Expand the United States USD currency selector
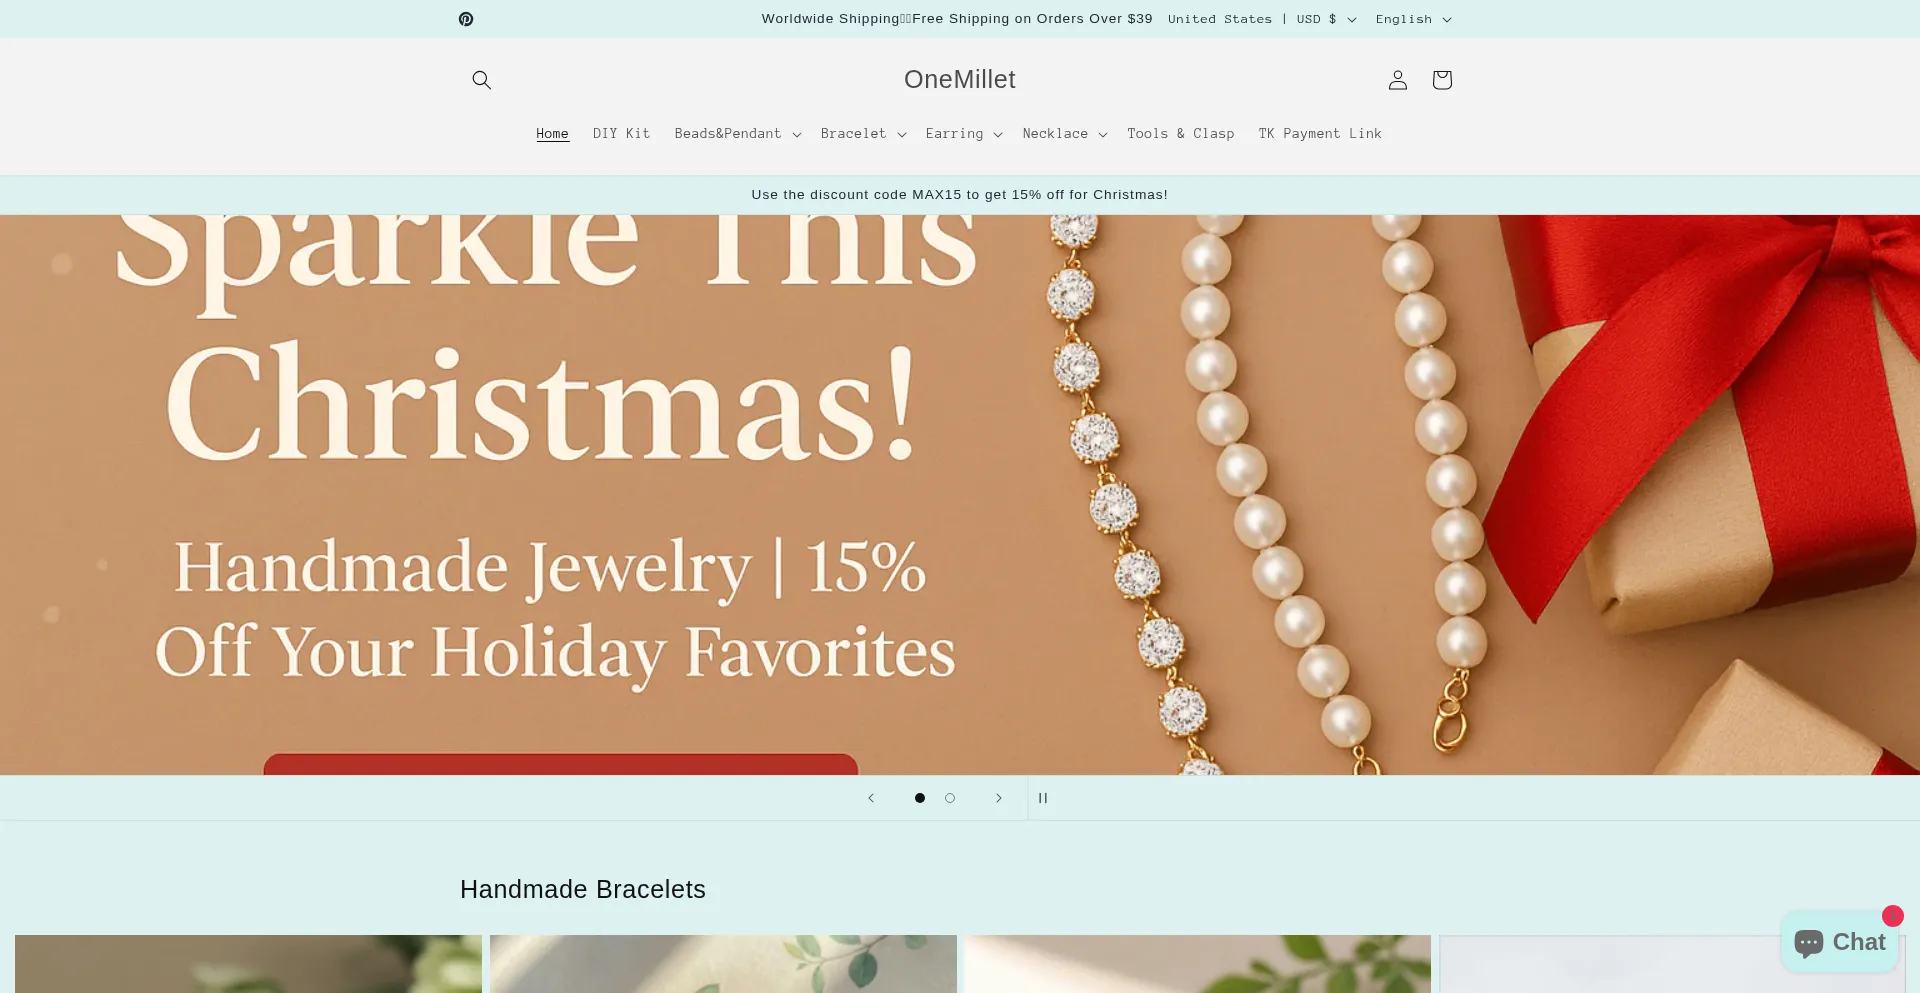 pos(1262,19)
